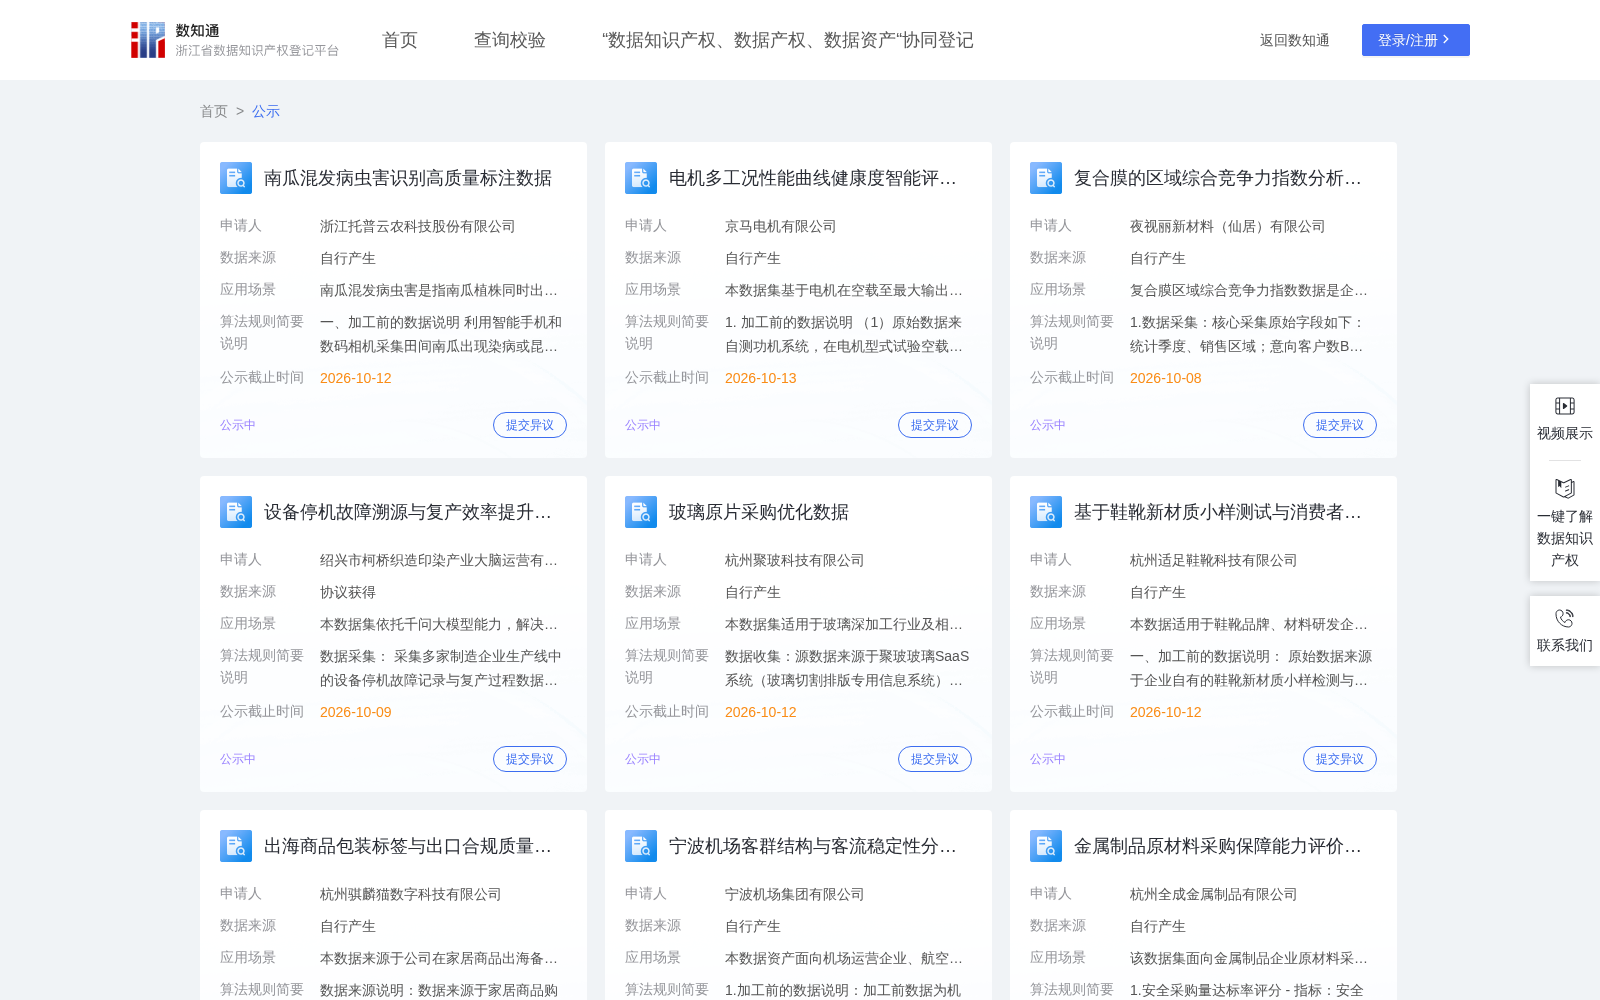Screen dimensions: 1600x1000
Task: Click document icon of 南瓜混发病虫害识别 card
Action: (x=236, y=178)
